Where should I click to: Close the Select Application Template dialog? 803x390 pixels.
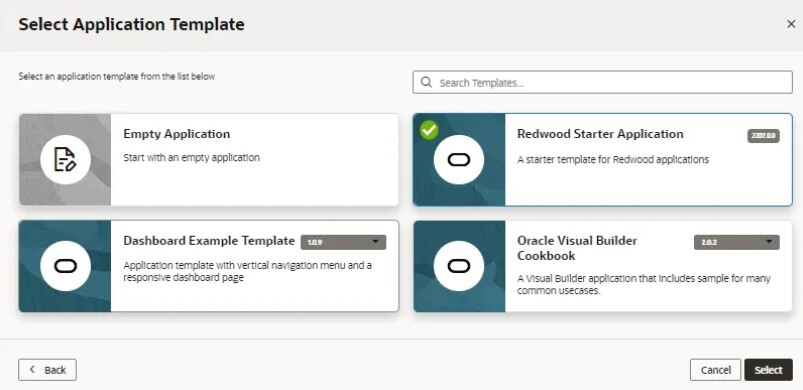pyautogui.click(x=791, y=24)
